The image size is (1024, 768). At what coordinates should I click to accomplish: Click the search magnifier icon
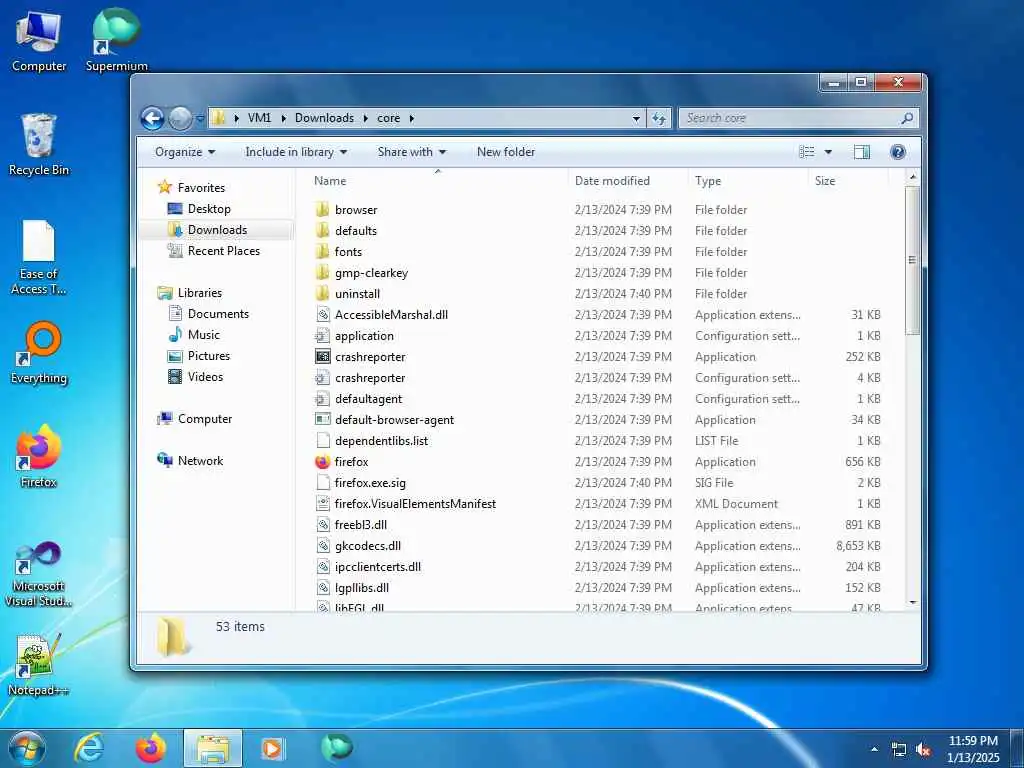[906, 118]
